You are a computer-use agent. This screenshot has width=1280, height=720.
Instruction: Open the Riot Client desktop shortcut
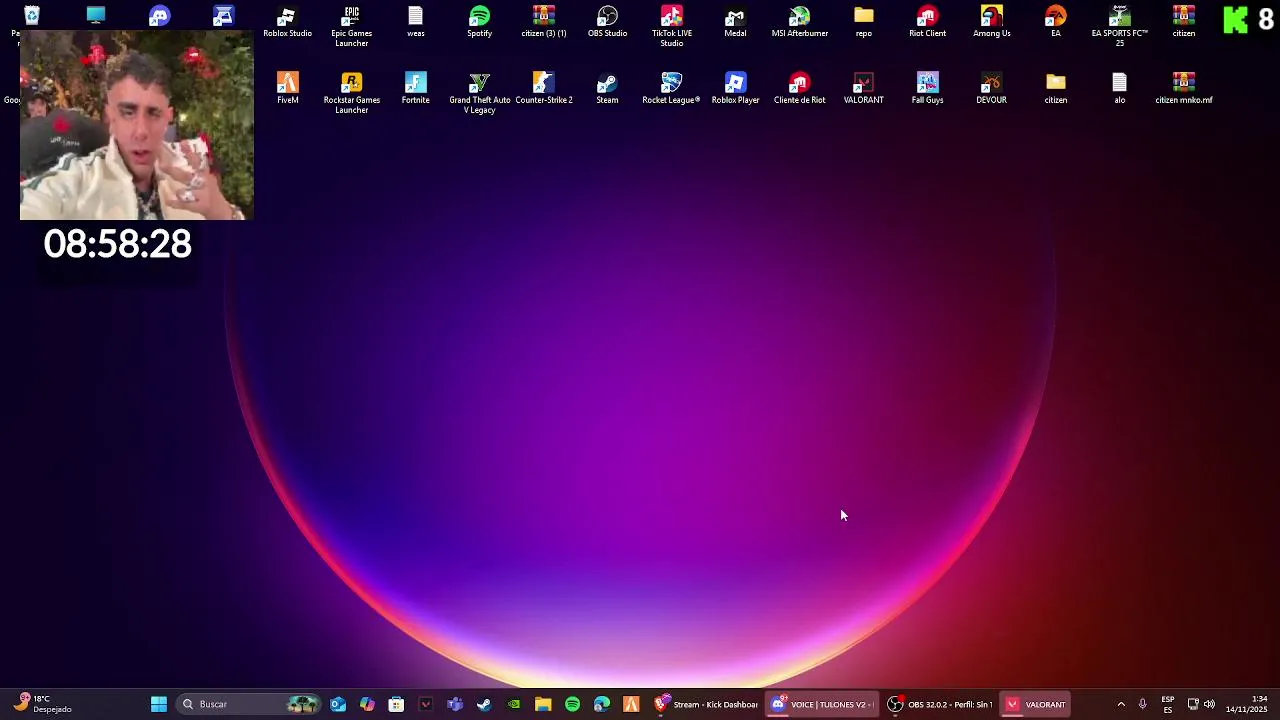click(x=927, y=22)
